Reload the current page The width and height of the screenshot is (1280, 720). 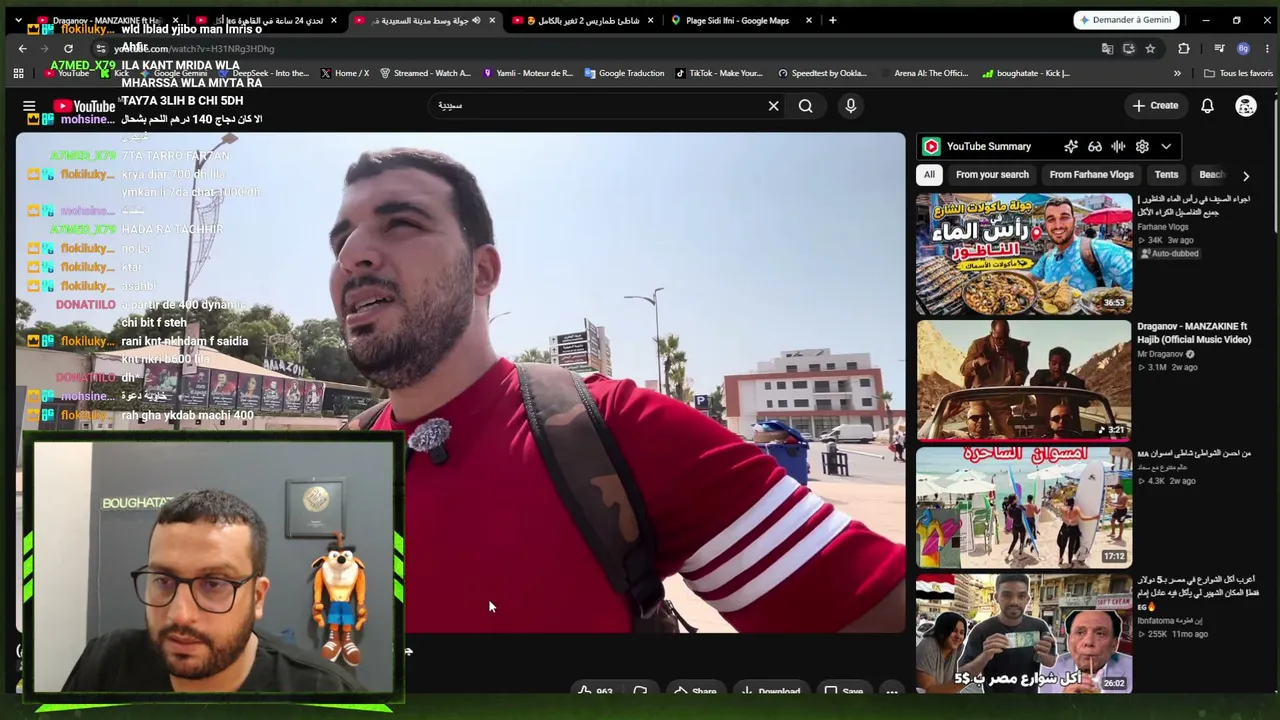pos(68,48)
